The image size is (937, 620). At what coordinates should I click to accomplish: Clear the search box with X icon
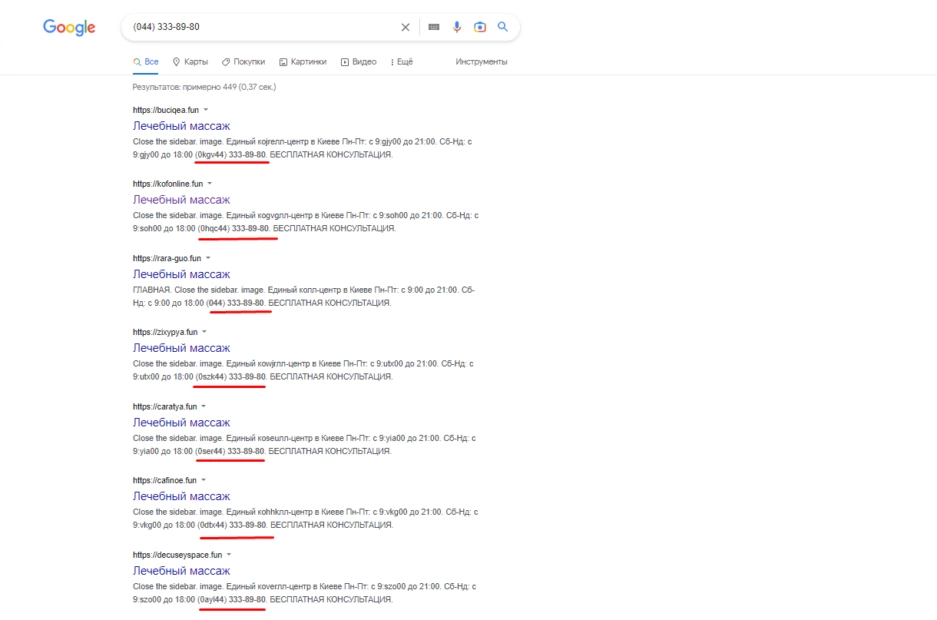(405, 27)
